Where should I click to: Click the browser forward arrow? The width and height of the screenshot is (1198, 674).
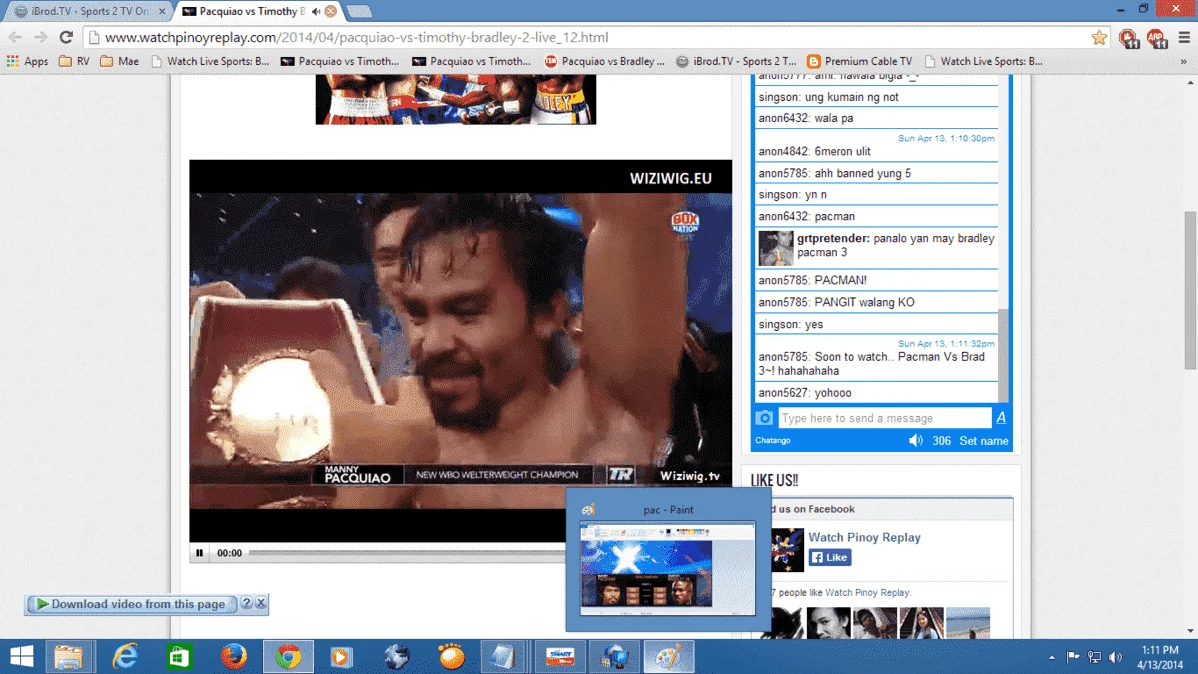pos(40,37)
